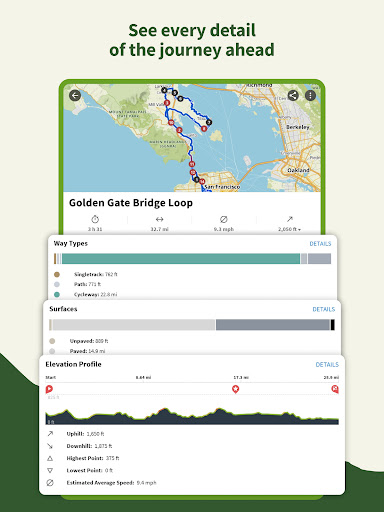
Task: Tap the red finish marker at 28.0 mi
Action: click(335, 389)
